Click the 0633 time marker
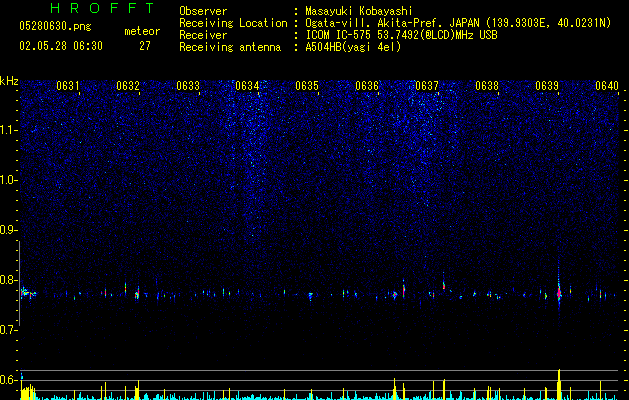The height and width of the screenshot is (400, 629). [188, 86]
